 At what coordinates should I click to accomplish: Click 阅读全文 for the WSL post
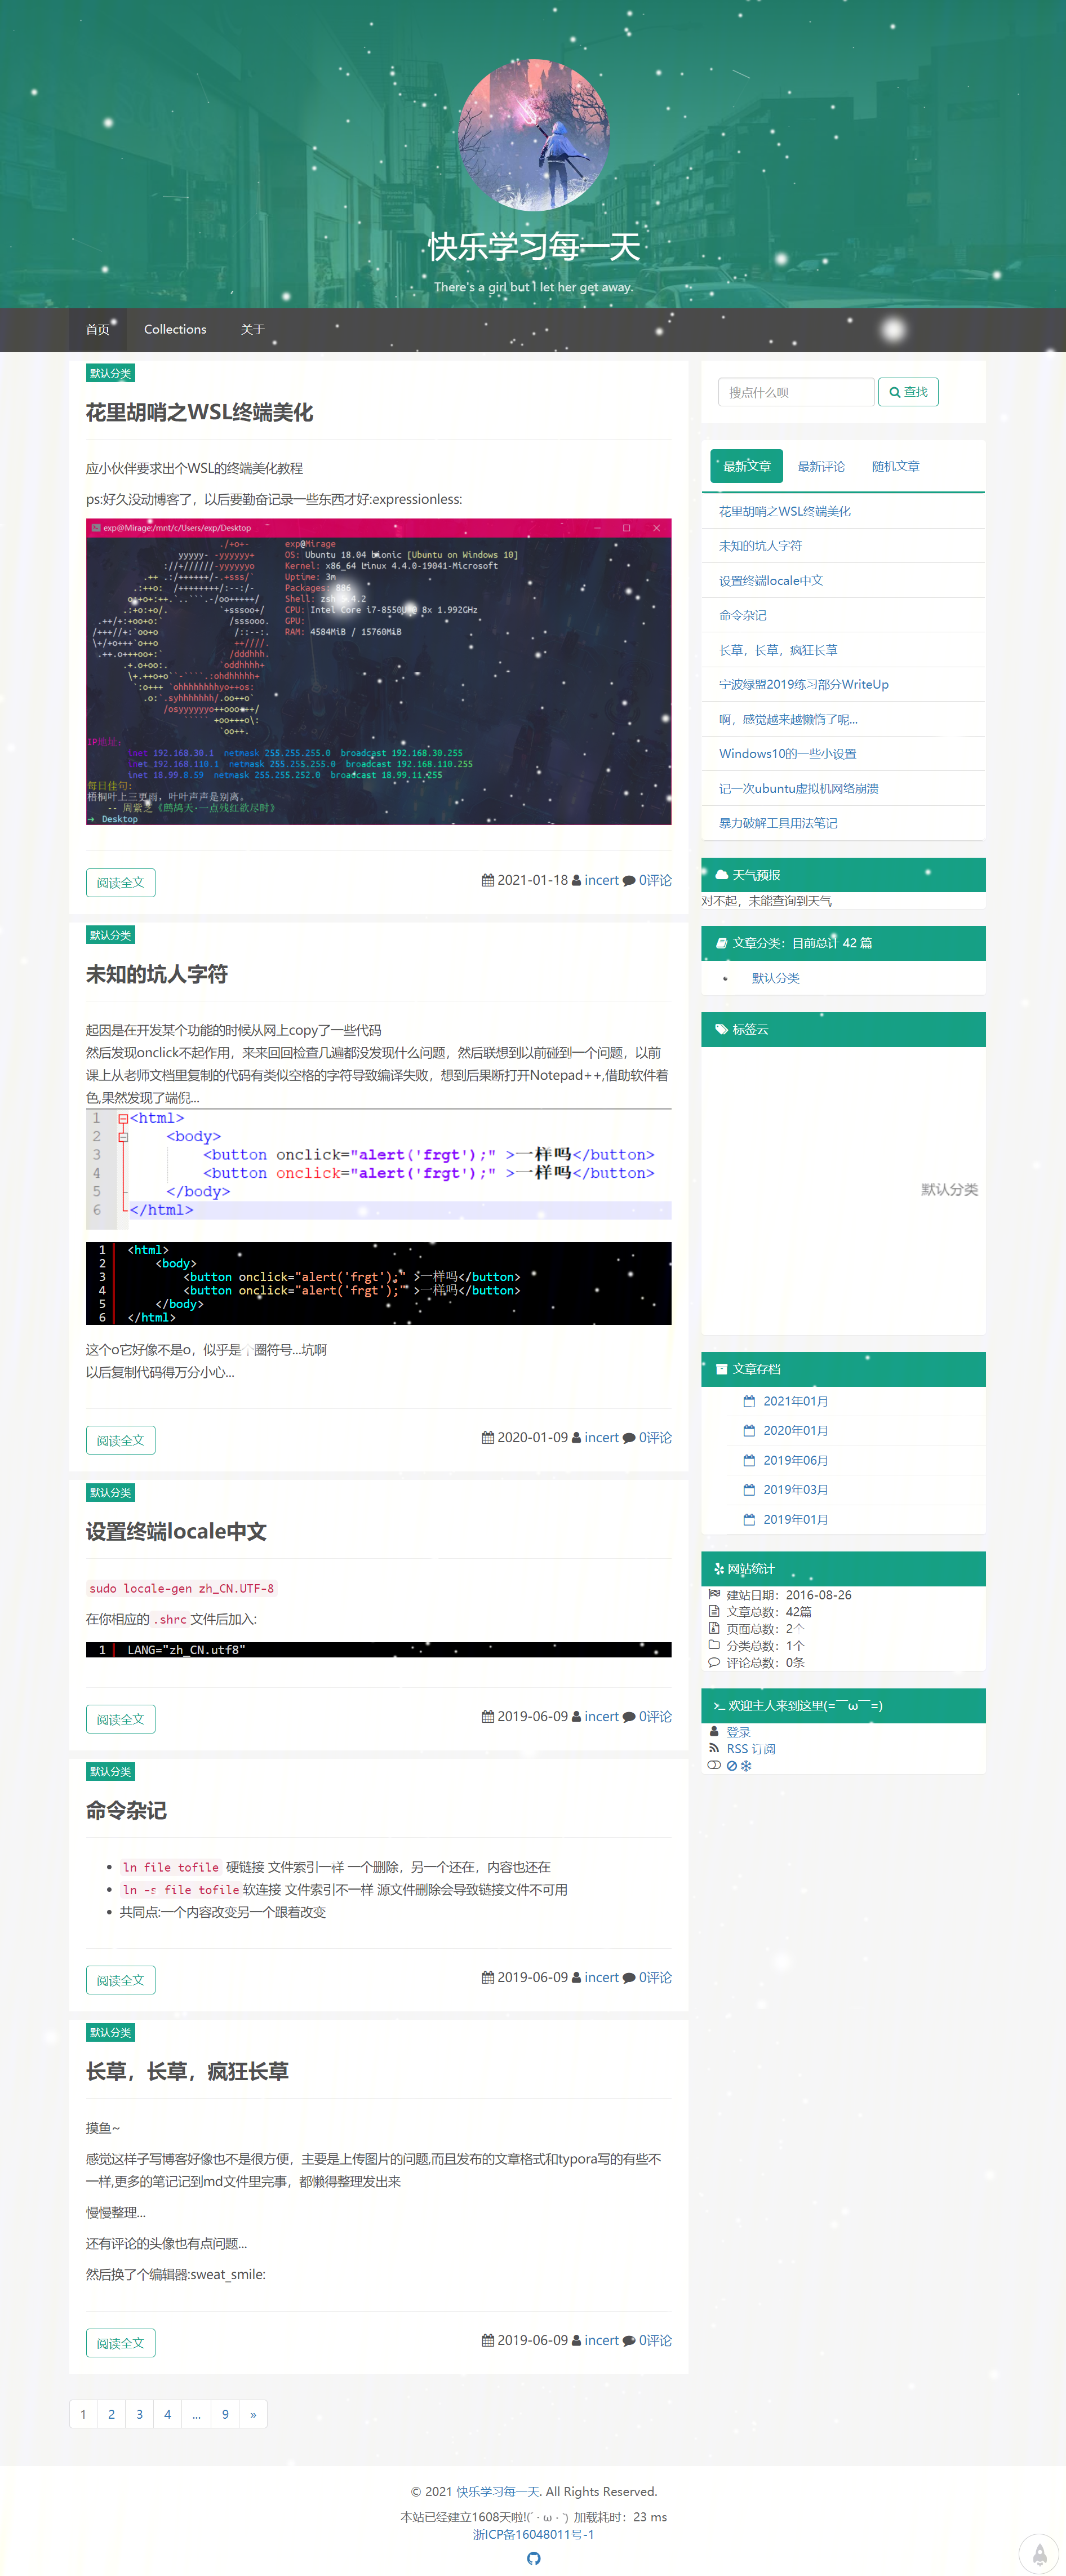click(x=120, y=883)
